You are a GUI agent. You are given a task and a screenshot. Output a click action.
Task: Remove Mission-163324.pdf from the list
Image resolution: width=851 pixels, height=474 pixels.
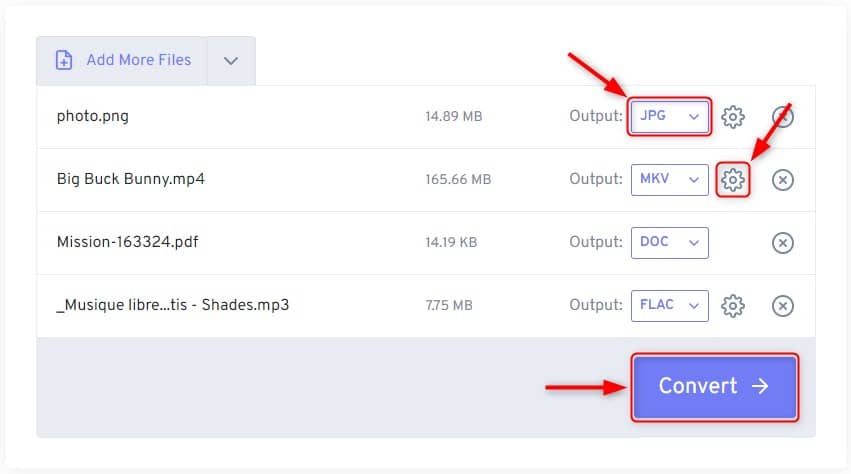(783, 243)
